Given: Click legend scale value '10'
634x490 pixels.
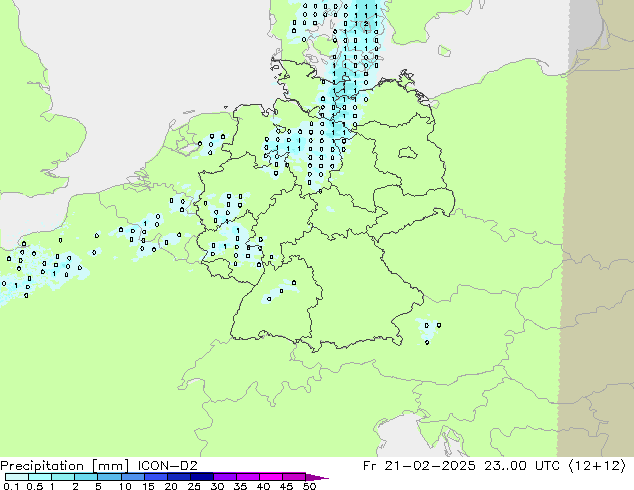Looking at the screenshot, I should pyautogui.click(x=125, y=486).
